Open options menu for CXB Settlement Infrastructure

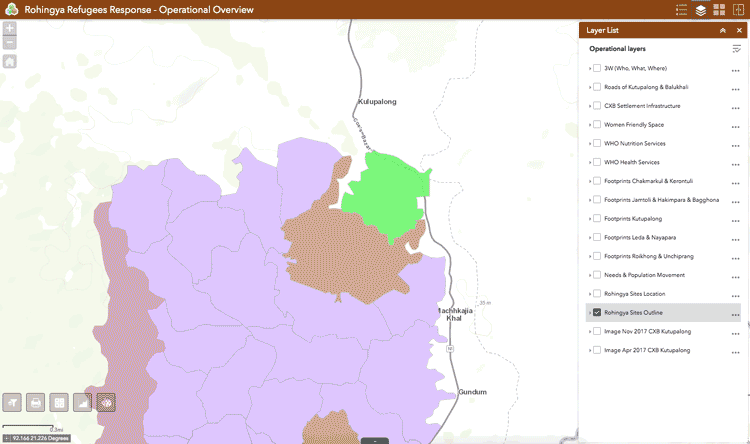(735, 107)
